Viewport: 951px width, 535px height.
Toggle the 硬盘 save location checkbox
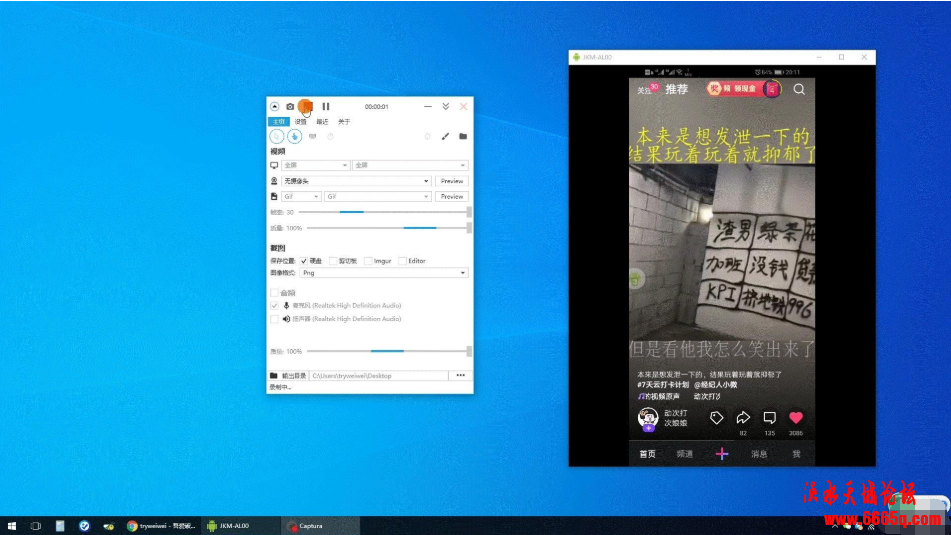coord(304,261)
